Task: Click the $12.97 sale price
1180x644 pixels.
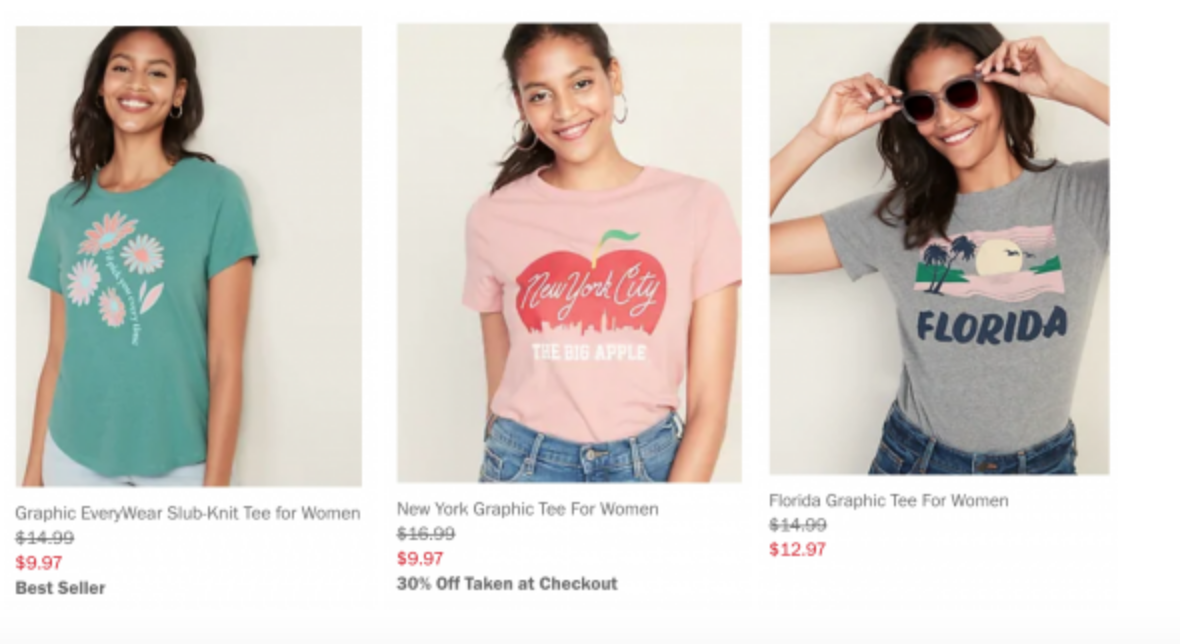Action: click(x=797, y=549)
